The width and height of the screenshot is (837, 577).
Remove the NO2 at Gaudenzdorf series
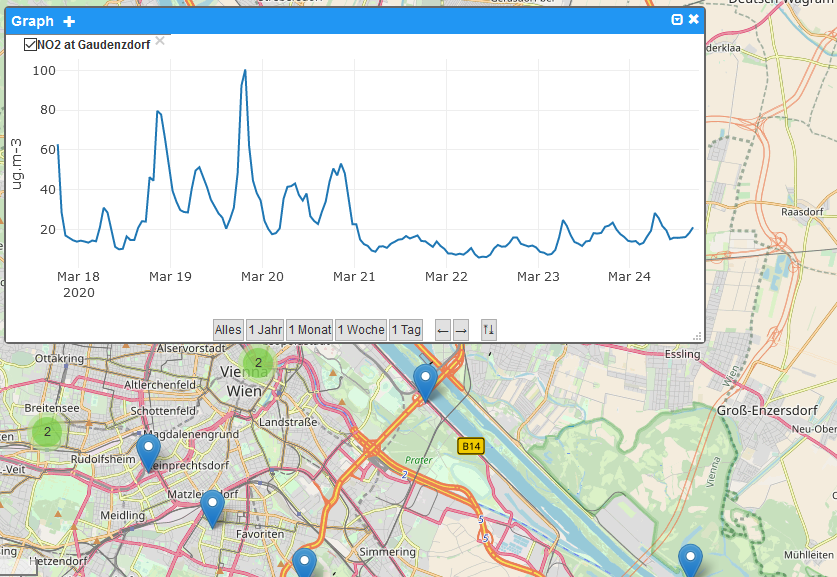(x=160, y=41)
